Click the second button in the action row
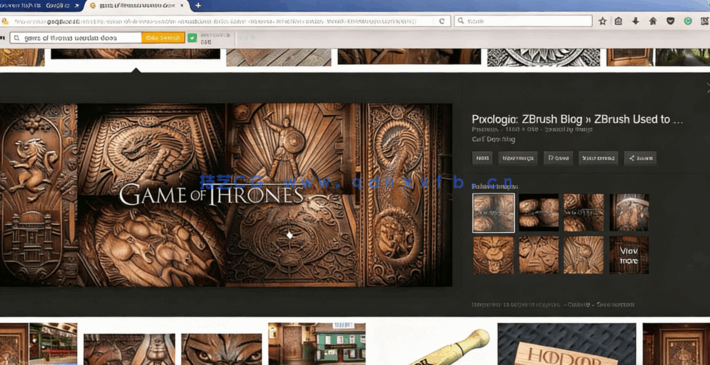The width and height of the screenshot is (710, 365). (x=518, y=158)
